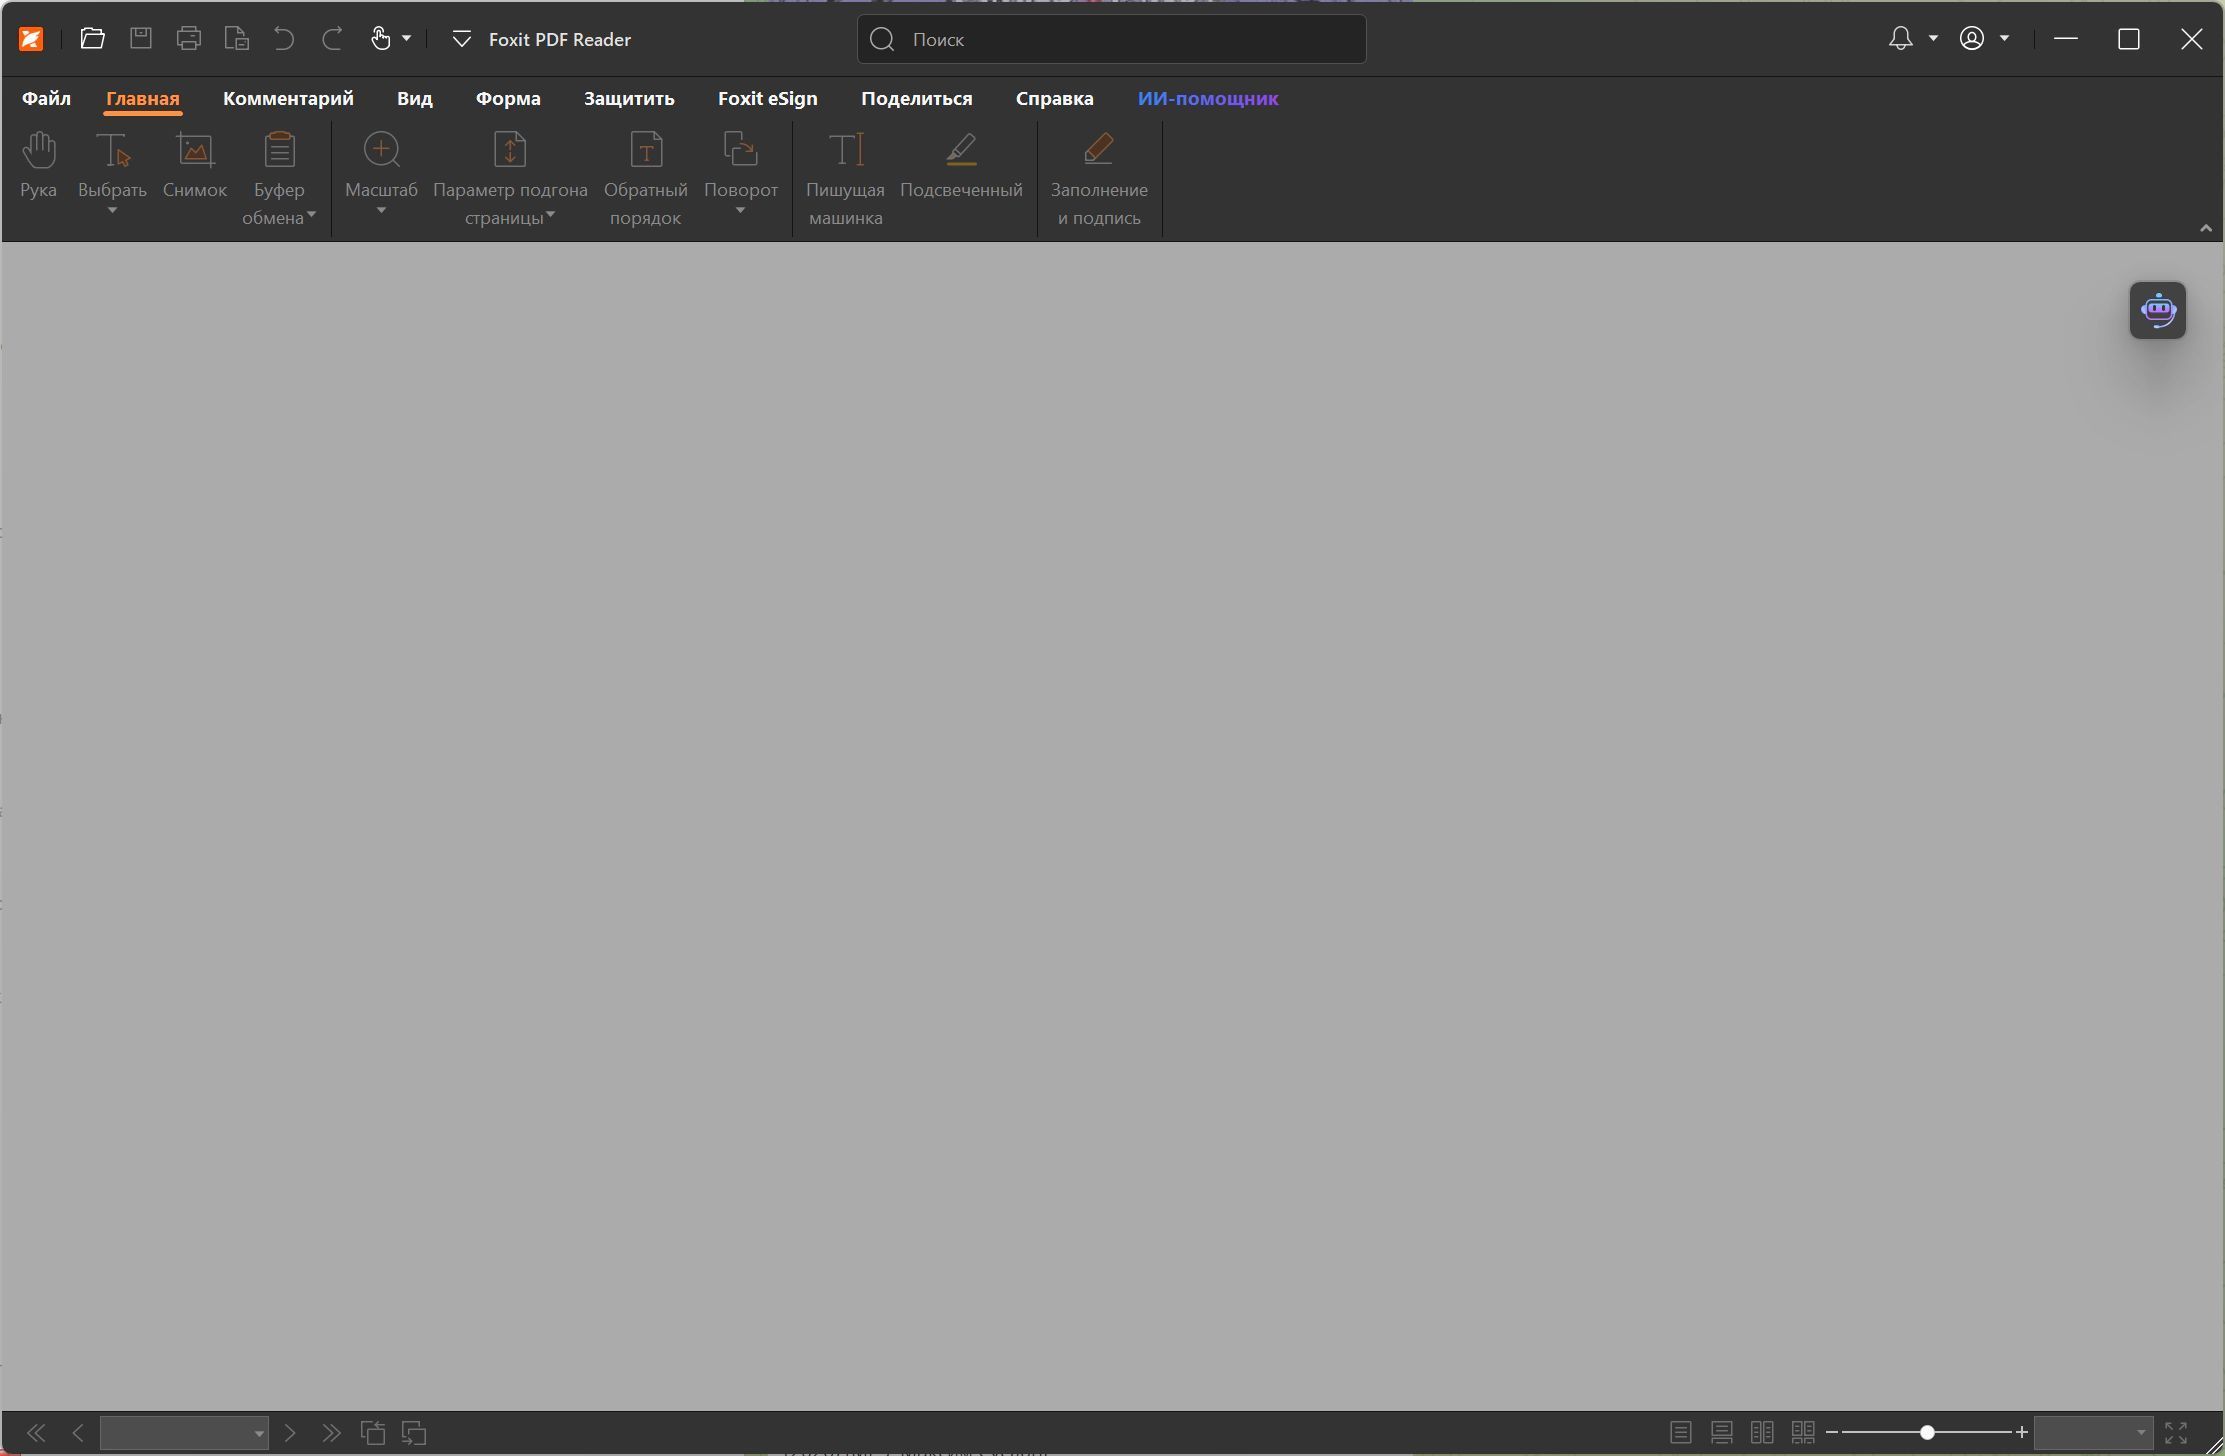The image size is (2225, 1456).
Task: Enable continuous facing view mode
Action: (1803, 1433)
